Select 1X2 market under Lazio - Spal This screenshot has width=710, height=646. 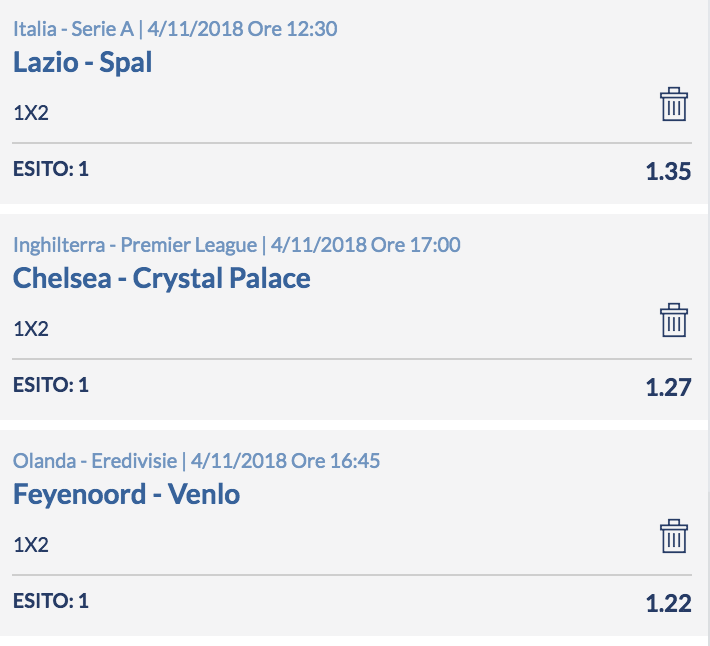(x=31, y=113)
